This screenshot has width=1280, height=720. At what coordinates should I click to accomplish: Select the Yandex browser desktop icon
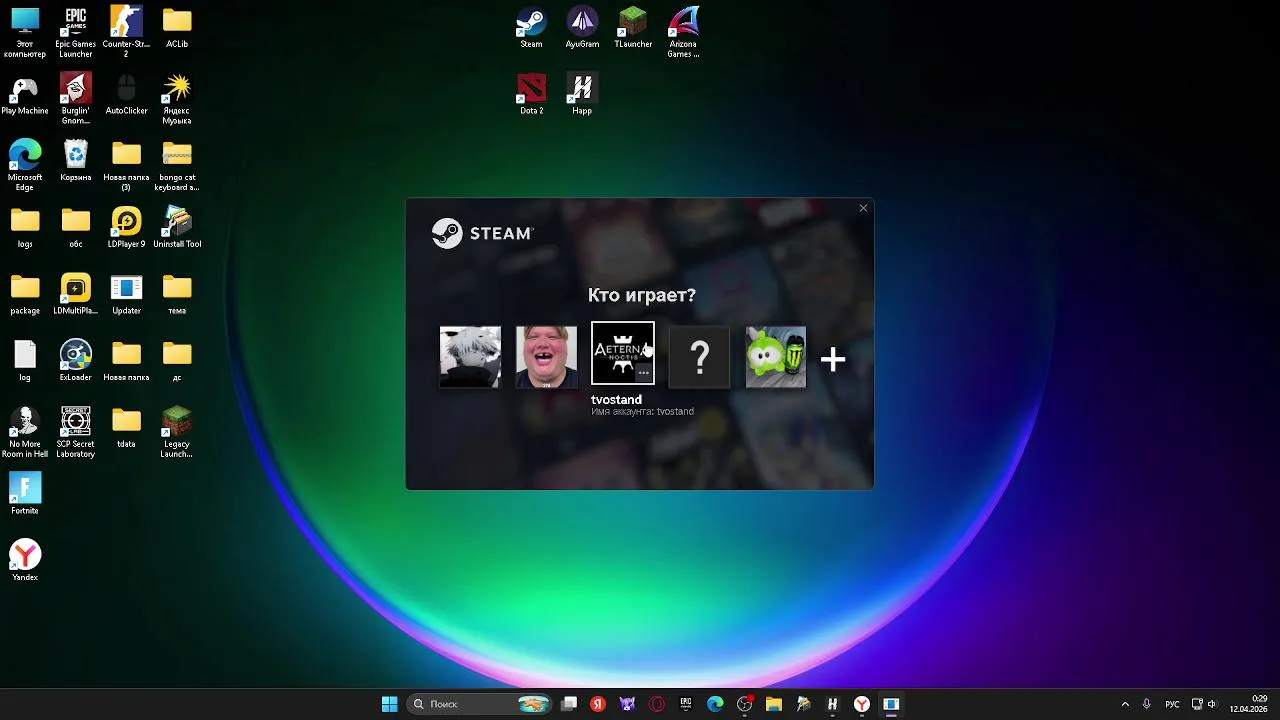coord(25,561)
